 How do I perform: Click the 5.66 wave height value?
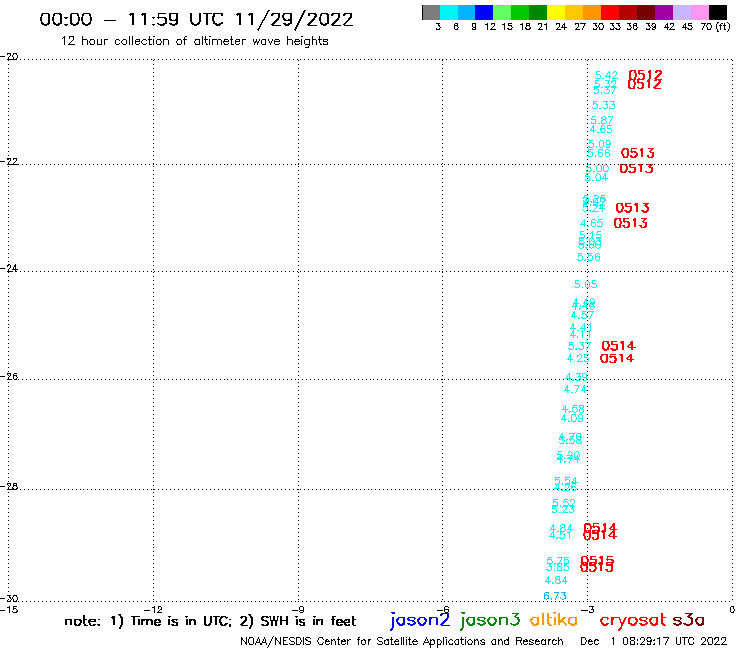(598, 153)
